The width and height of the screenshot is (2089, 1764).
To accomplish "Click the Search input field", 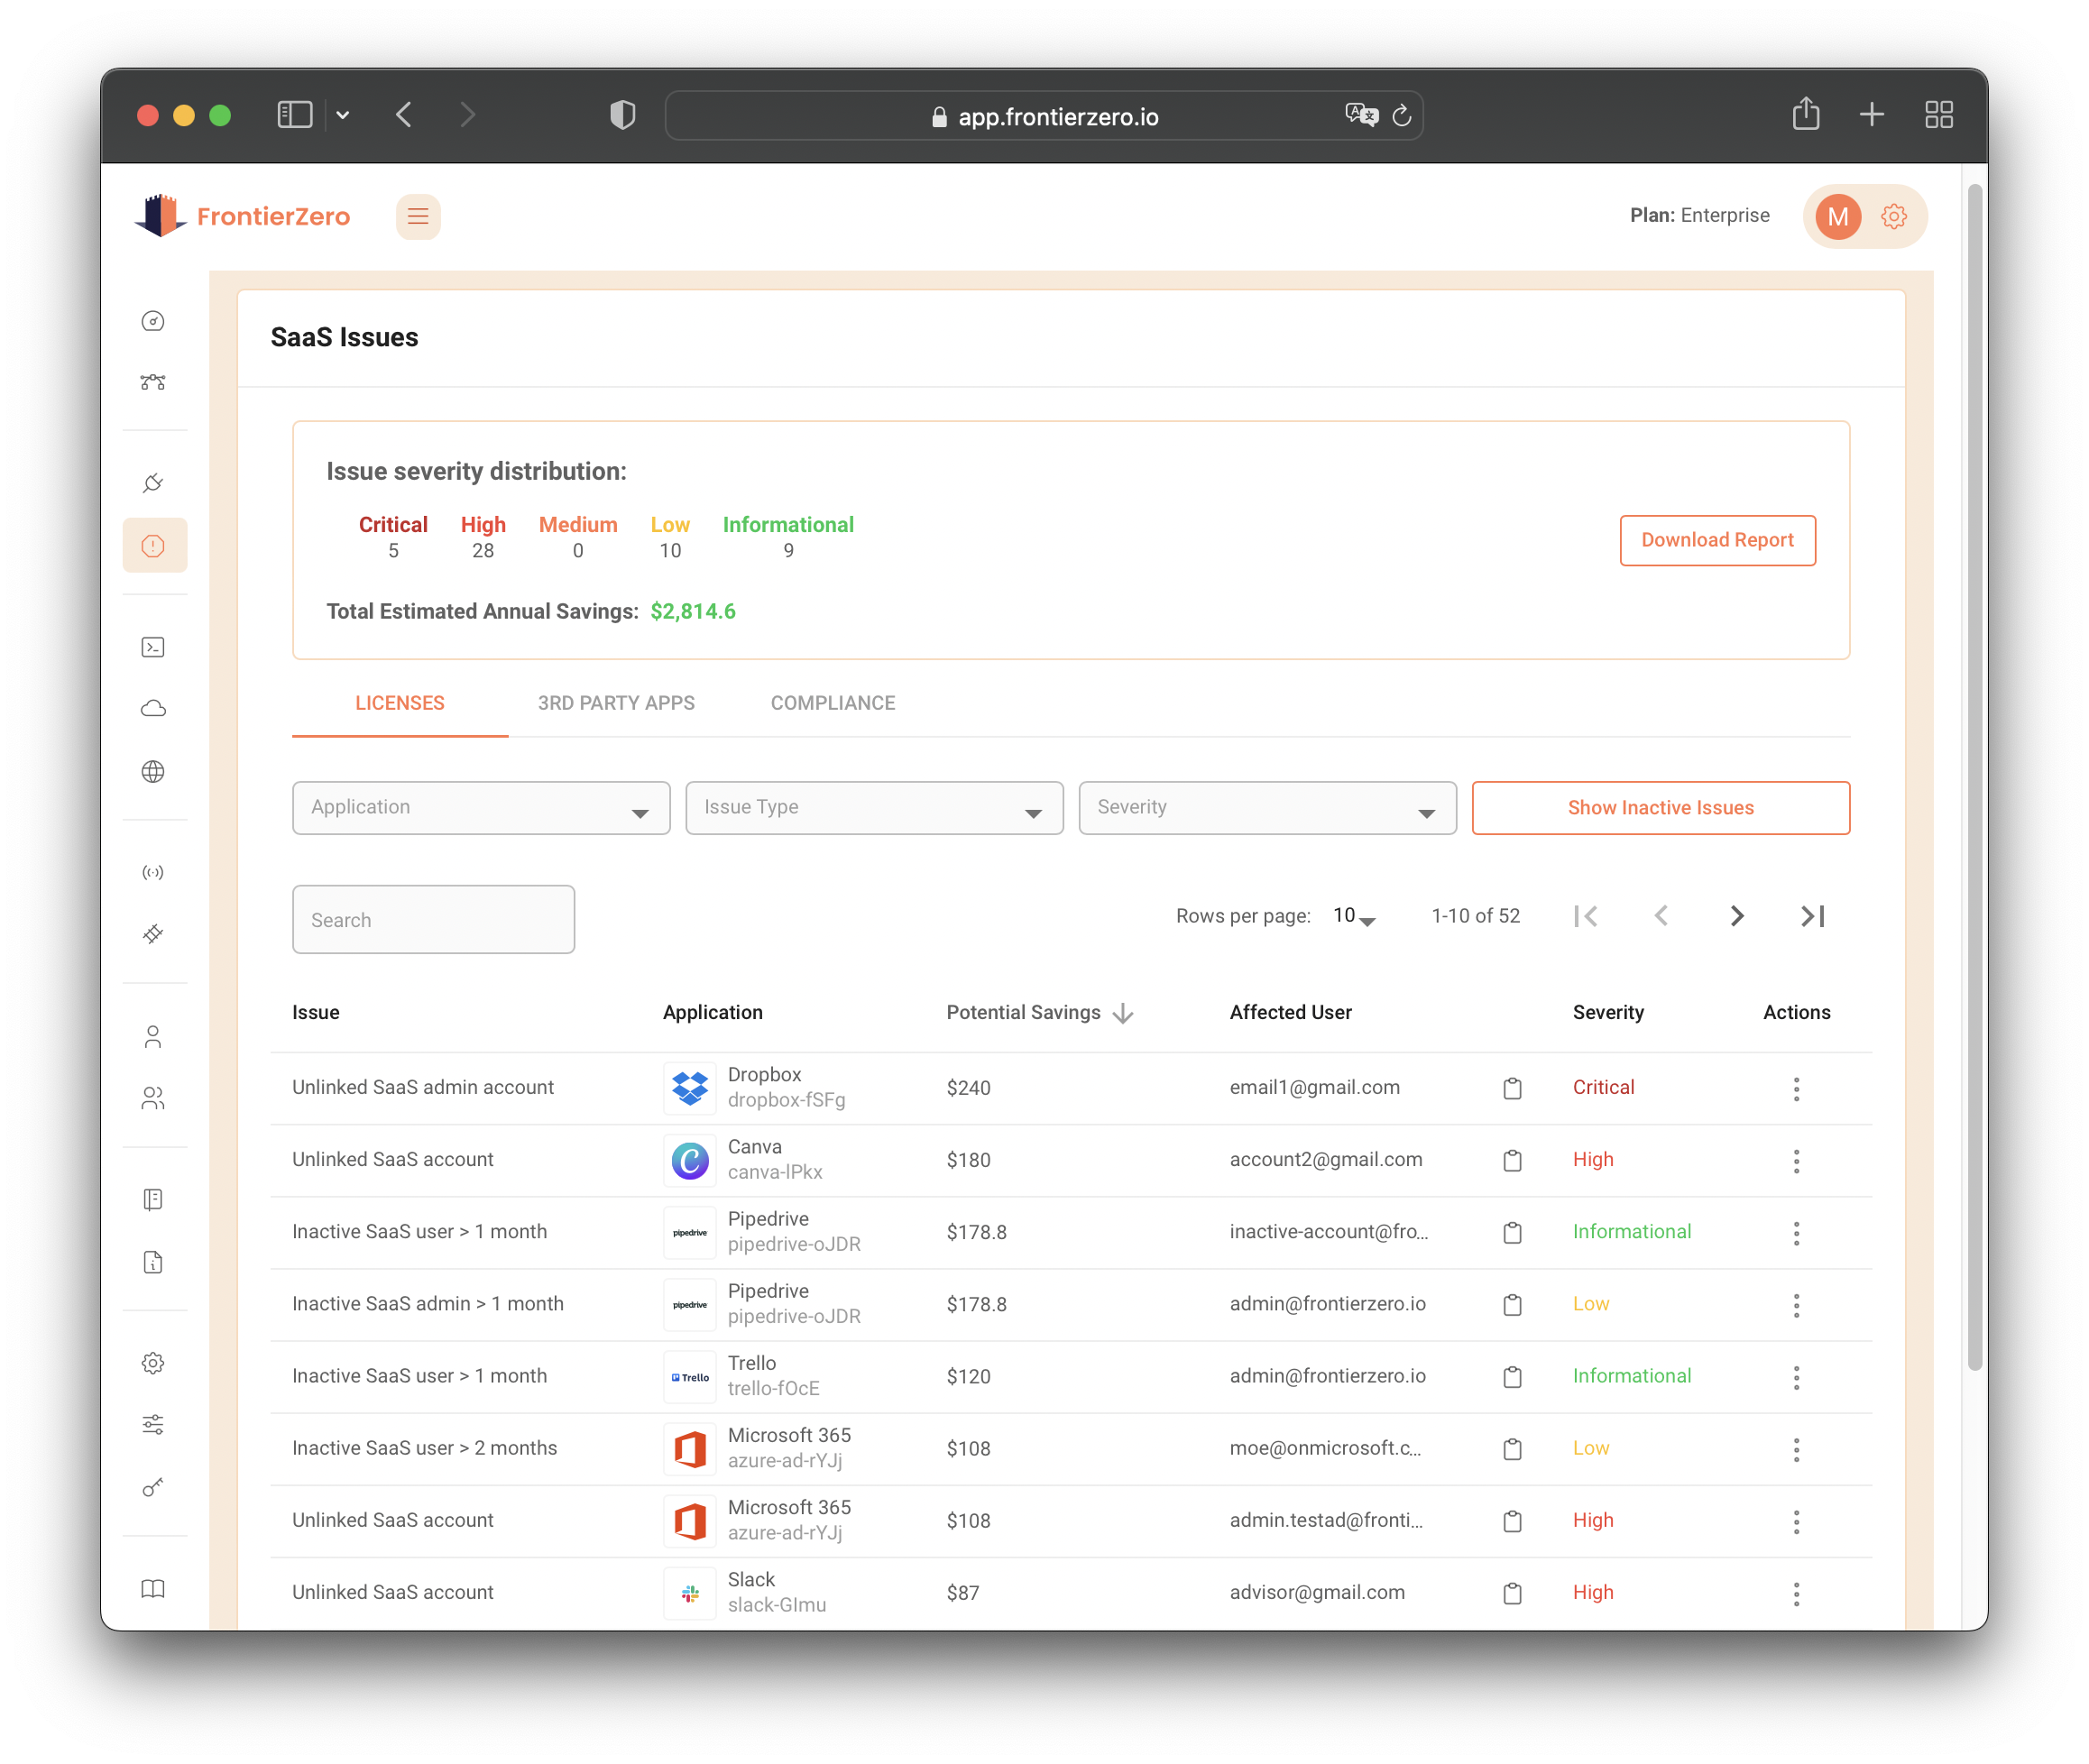I will [x=433, y=920].
